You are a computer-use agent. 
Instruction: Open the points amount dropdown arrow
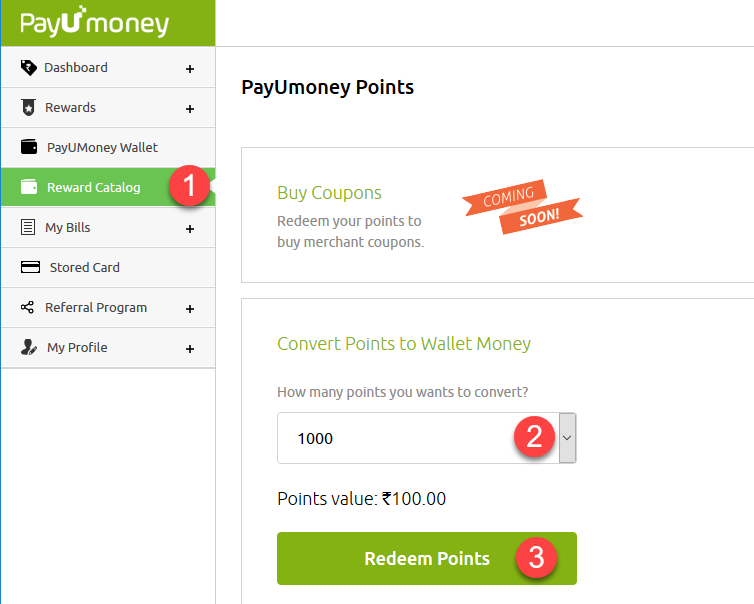(x=567, y=438)
